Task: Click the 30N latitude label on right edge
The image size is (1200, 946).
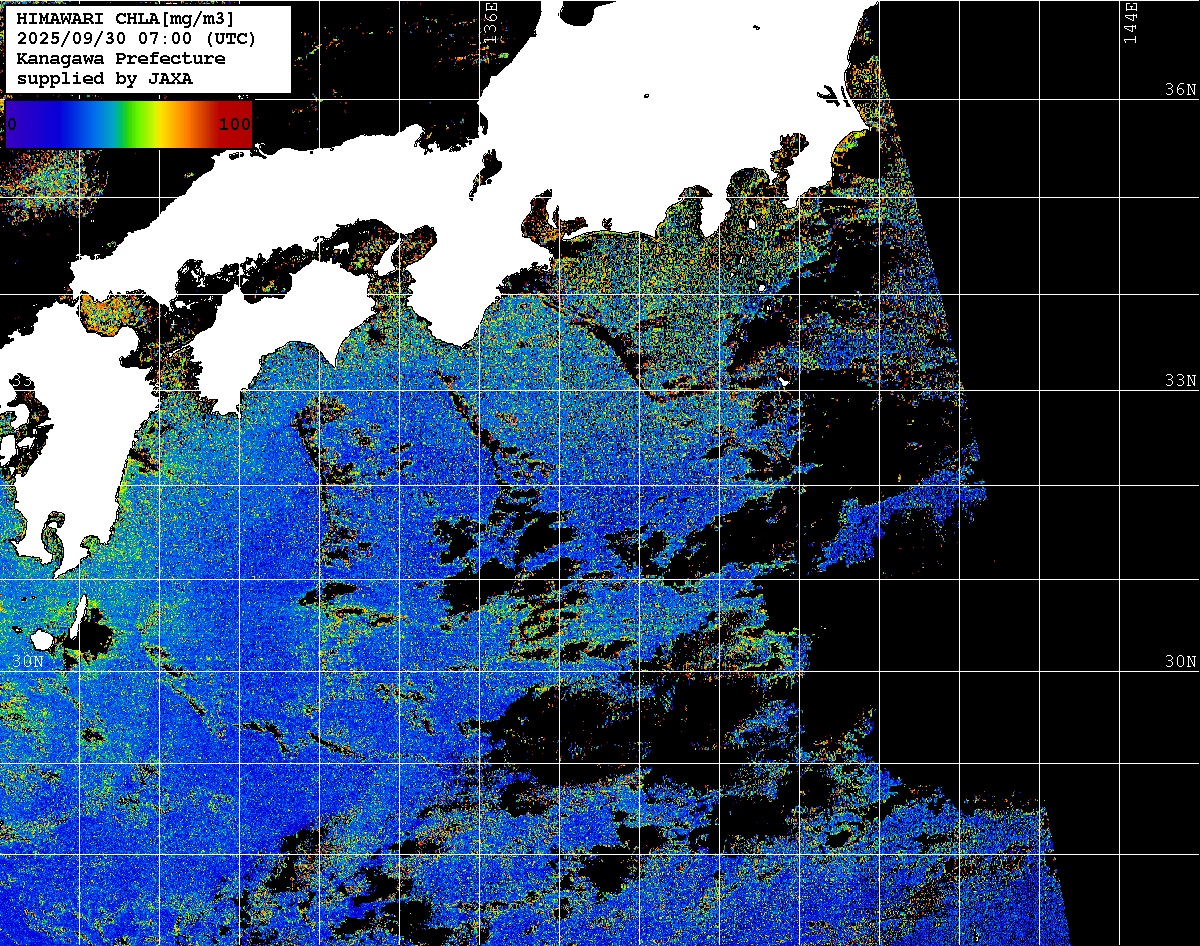Action: coord(1180,662)
